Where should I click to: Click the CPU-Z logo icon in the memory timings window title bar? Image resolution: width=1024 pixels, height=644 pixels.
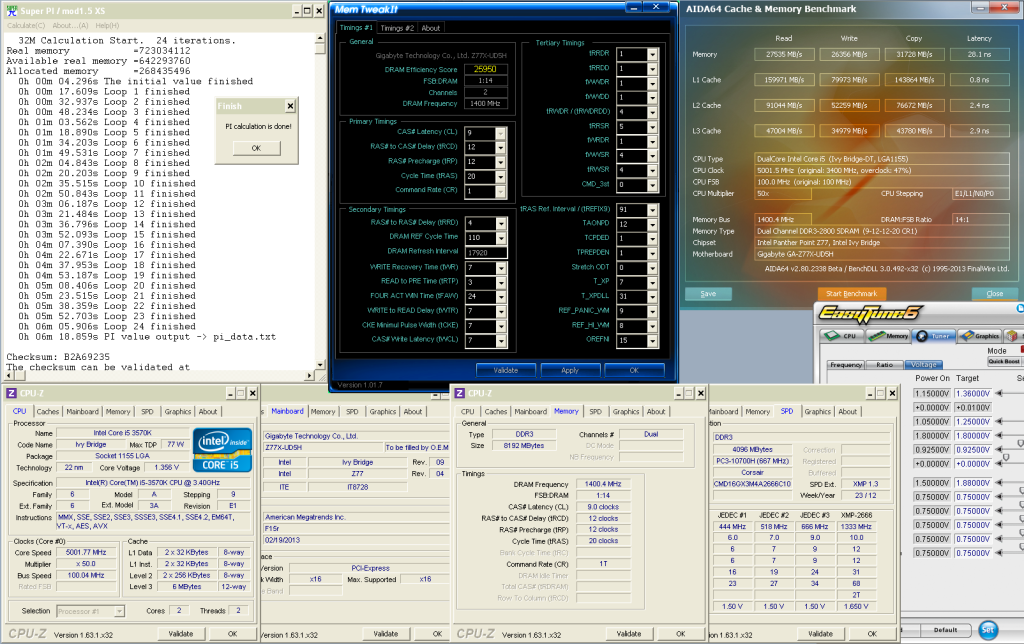[460, 393]
